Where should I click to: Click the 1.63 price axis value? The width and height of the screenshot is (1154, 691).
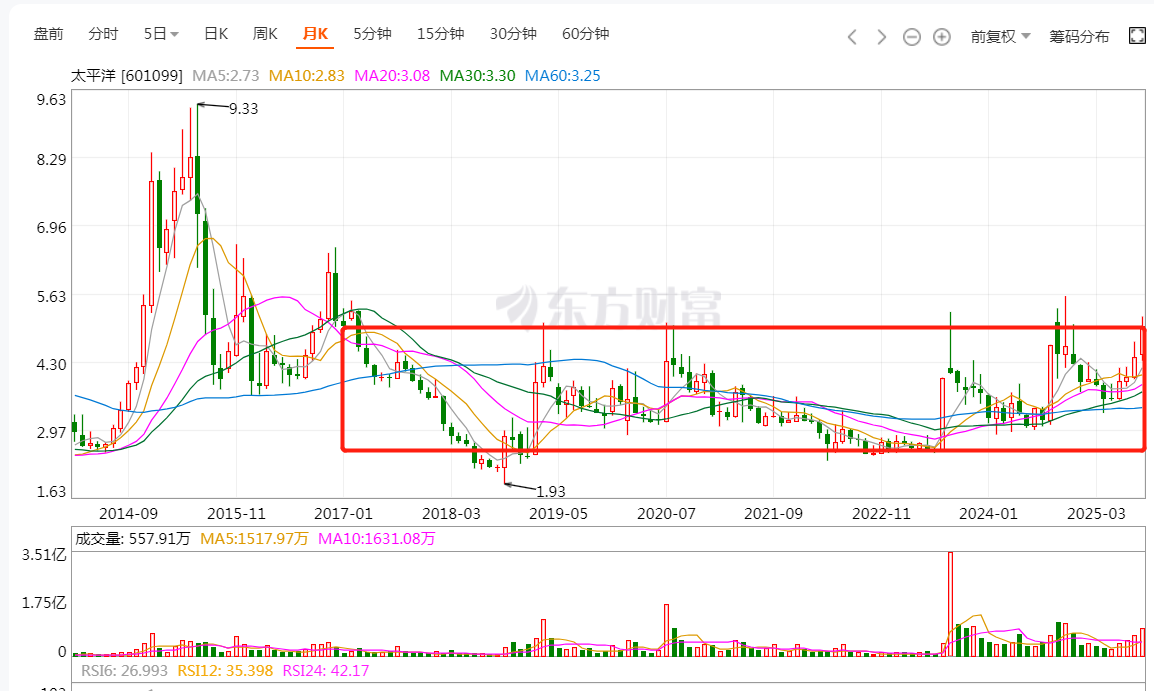pos(52,491)
